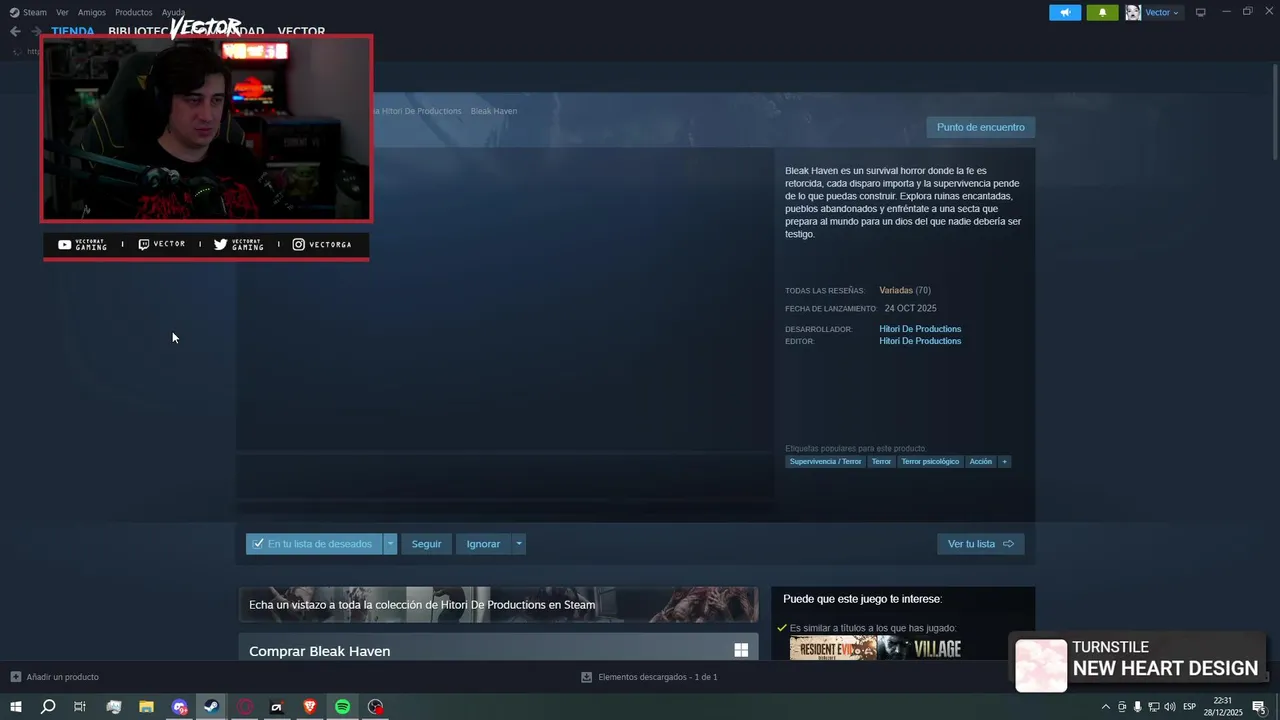The height and width of the screenshot is (720, 1280).
Task: Open developer Hitori De Productions link
Action: point(920,329)
